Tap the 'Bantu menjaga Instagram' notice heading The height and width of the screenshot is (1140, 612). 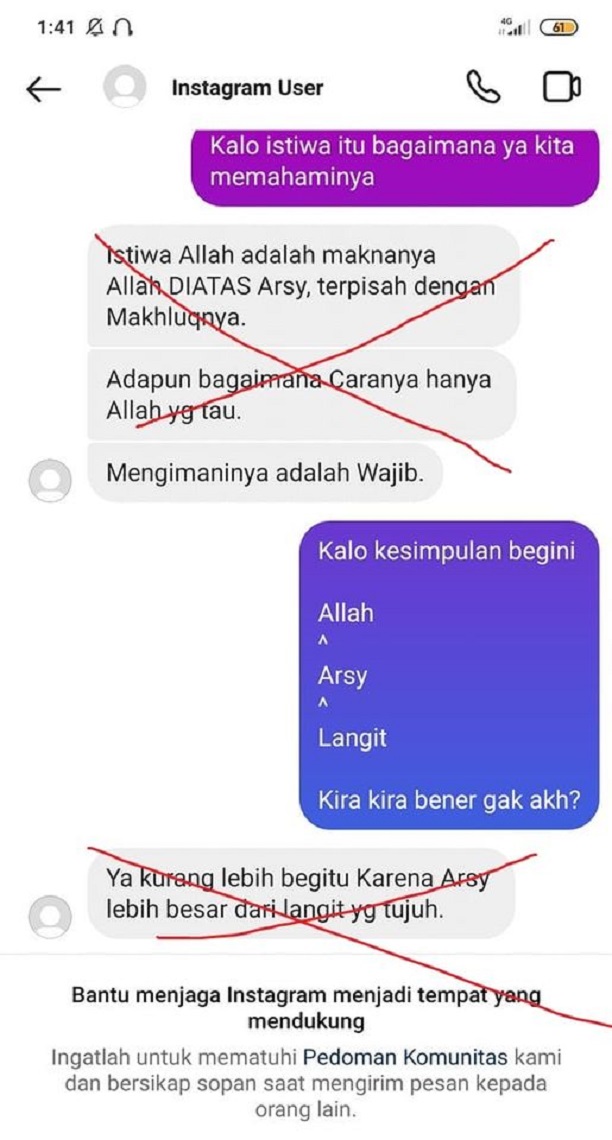click(x=306, y=1008)
